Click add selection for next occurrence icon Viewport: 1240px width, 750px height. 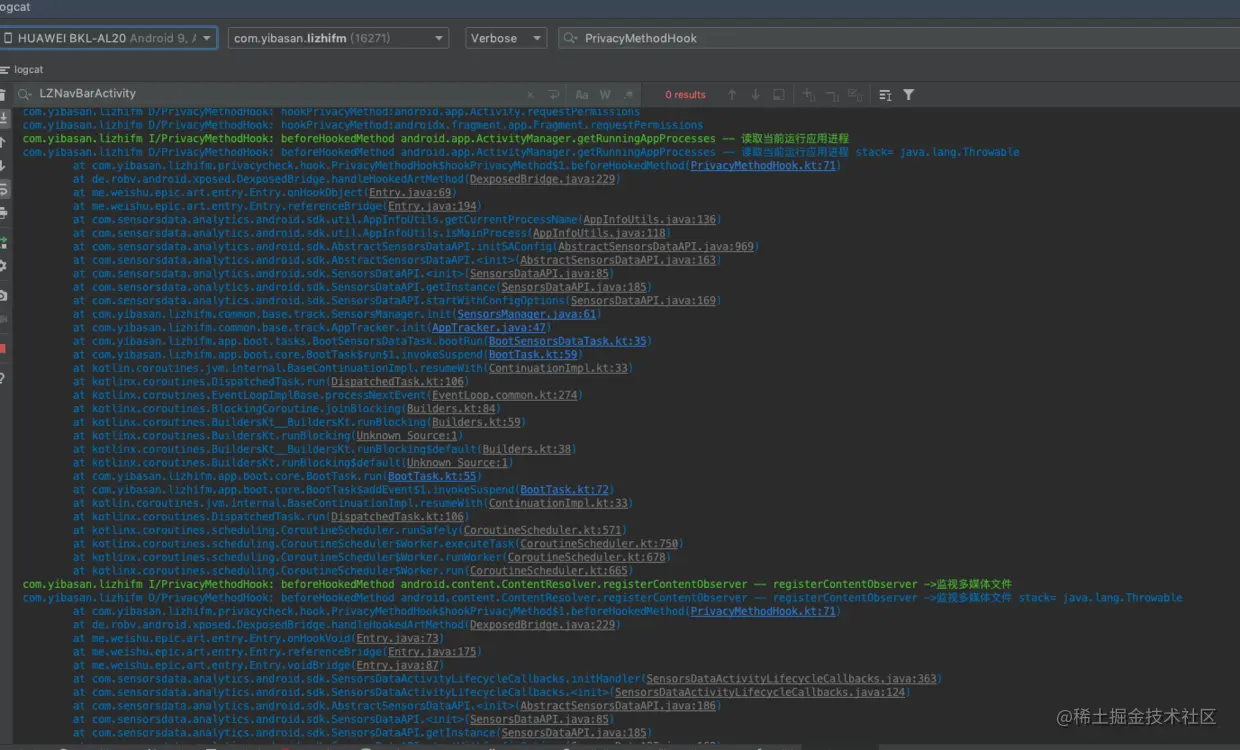coord(808,94)
